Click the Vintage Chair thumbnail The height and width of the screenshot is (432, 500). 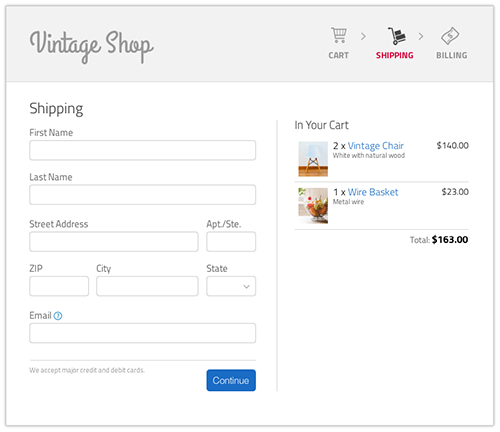click(313, 159)
